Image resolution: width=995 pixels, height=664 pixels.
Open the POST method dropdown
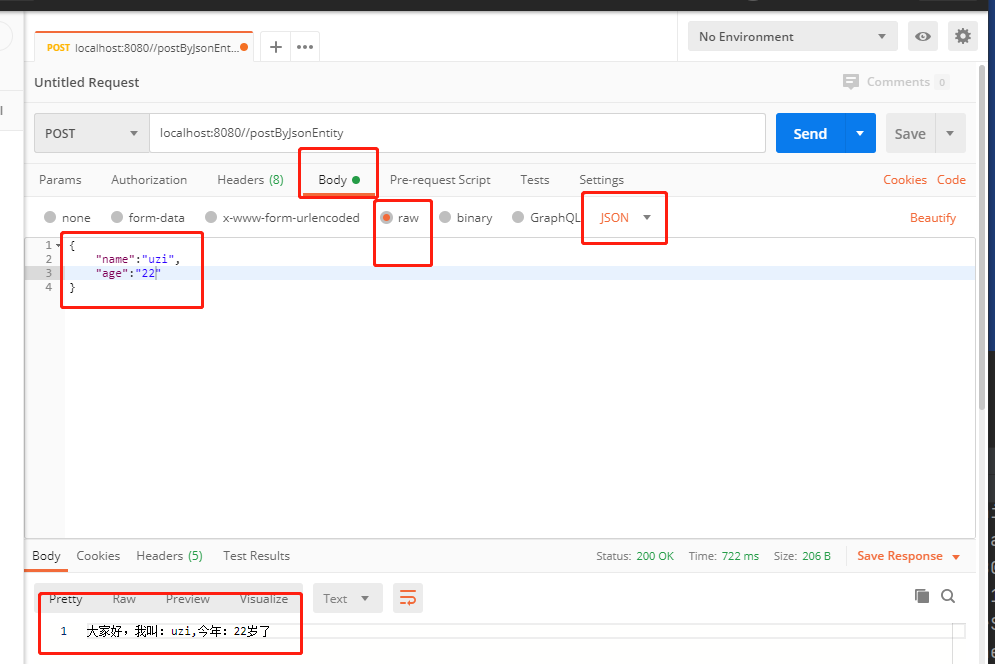click(x=92, y=133)
